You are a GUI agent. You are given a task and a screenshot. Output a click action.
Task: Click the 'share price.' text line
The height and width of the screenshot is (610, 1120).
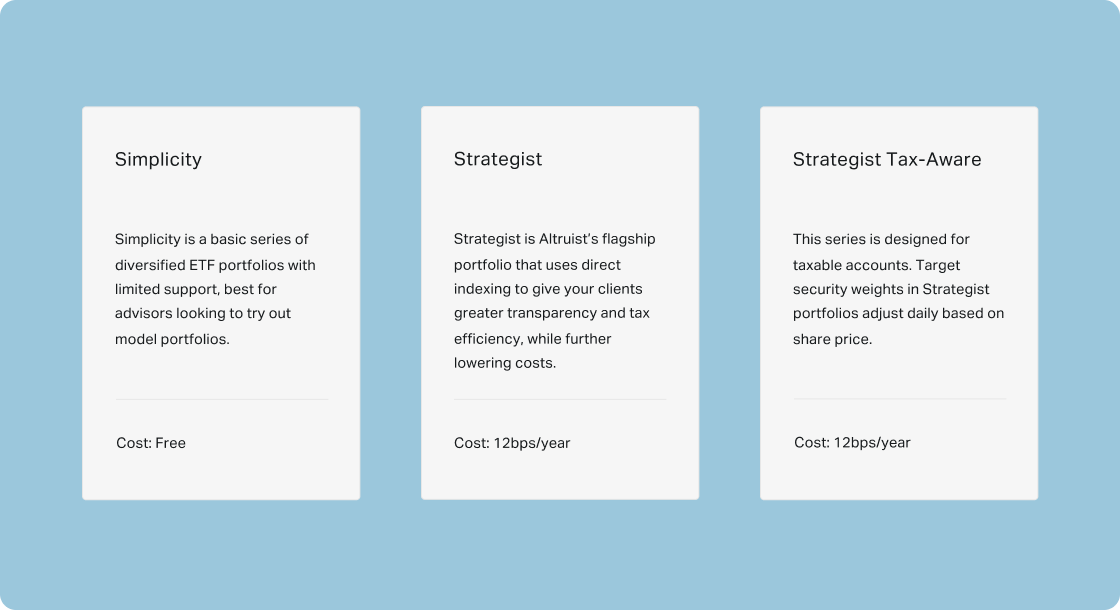pyautogui.click(x=832, y=339)
